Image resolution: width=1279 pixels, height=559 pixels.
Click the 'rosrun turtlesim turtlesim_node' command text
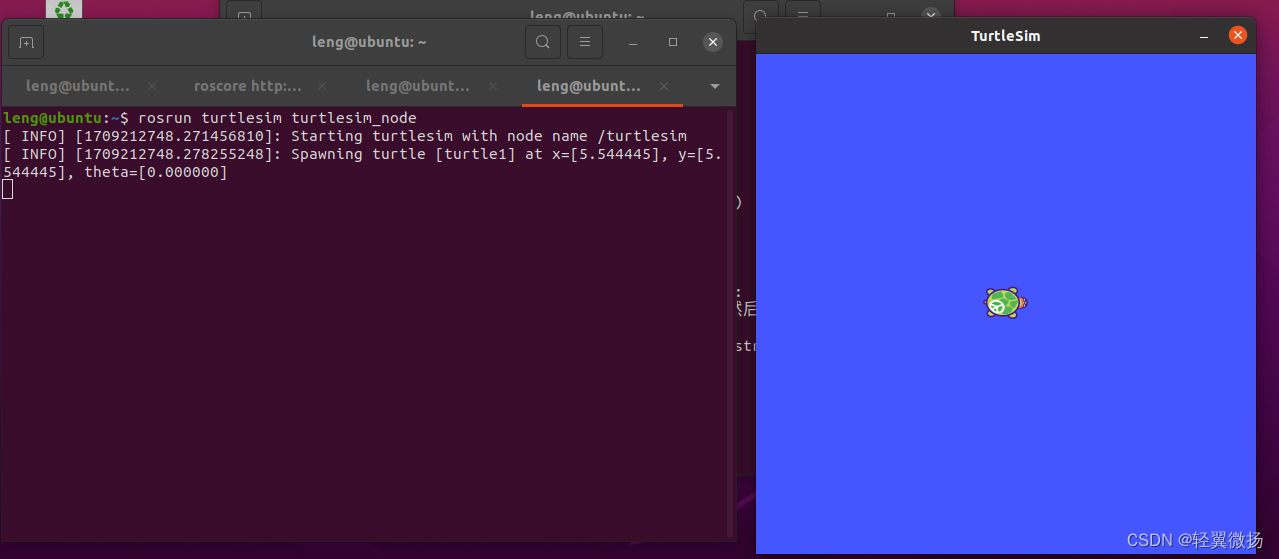point(277,118)
